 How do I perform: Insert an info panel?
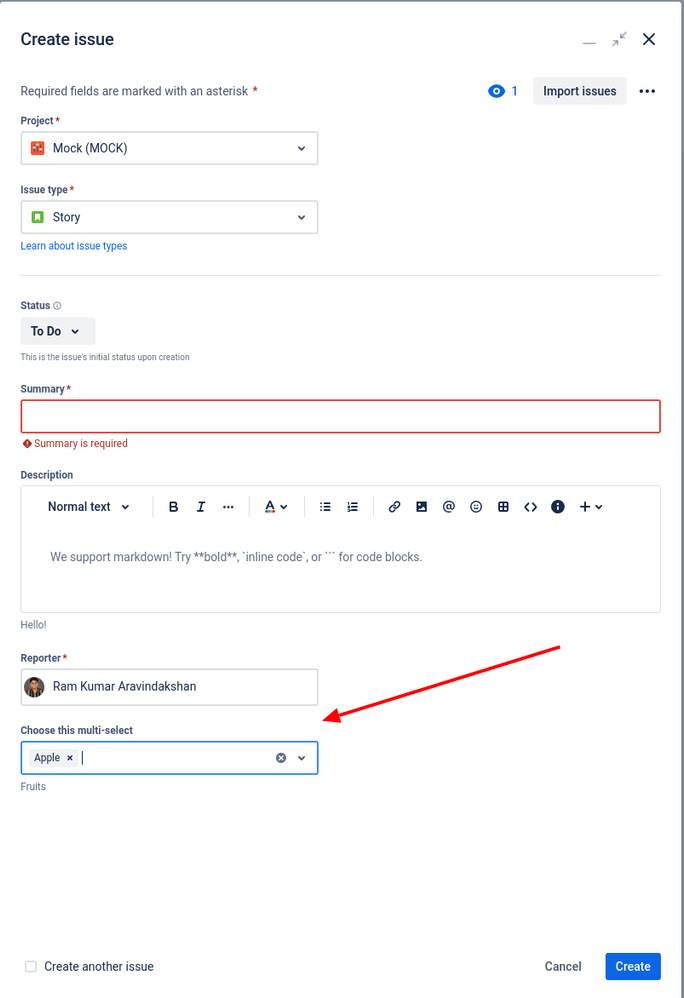coord(558,507)
